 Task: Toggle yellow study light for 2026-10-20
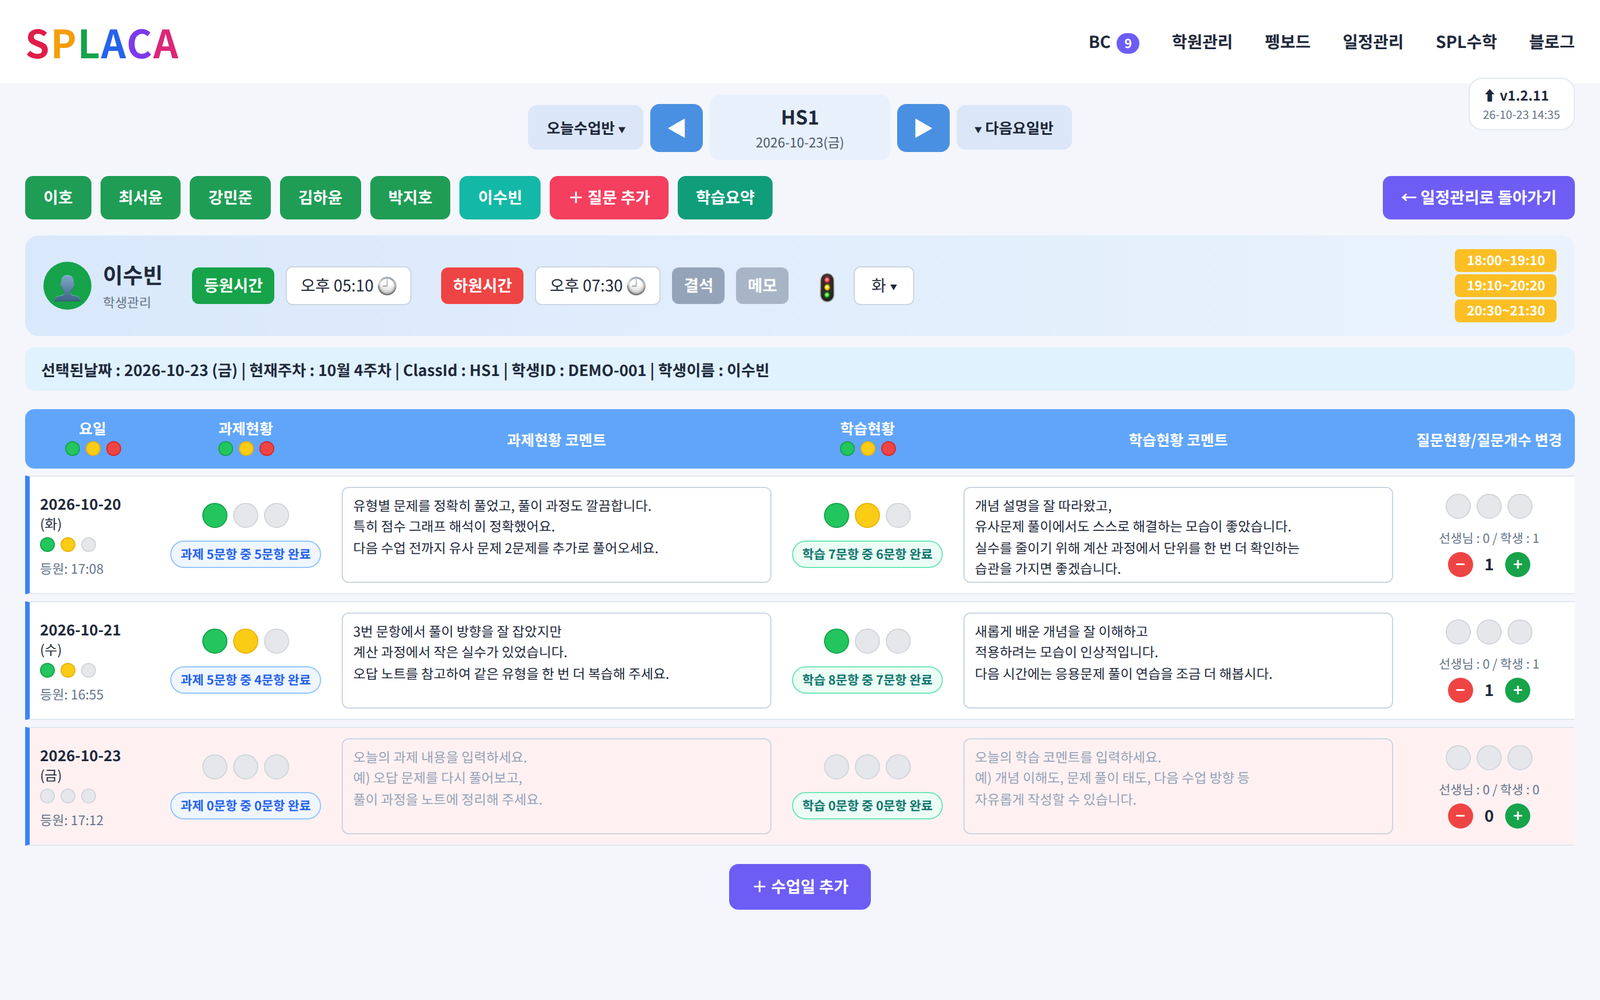point(868,515)
